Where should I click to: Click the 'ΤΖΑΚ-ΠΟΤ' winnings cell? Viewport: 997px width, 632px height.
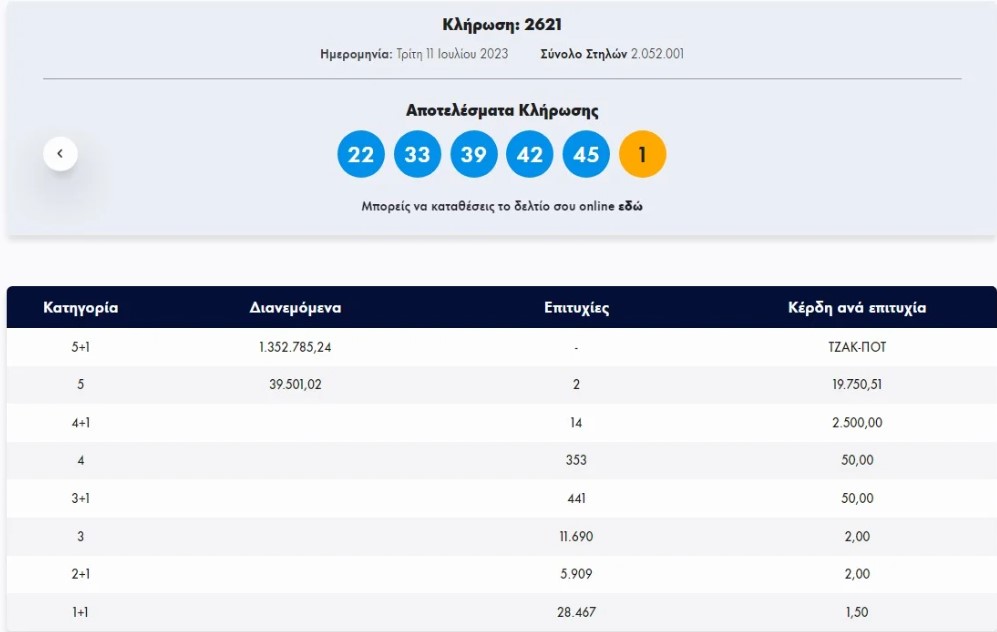coord(856,347)
